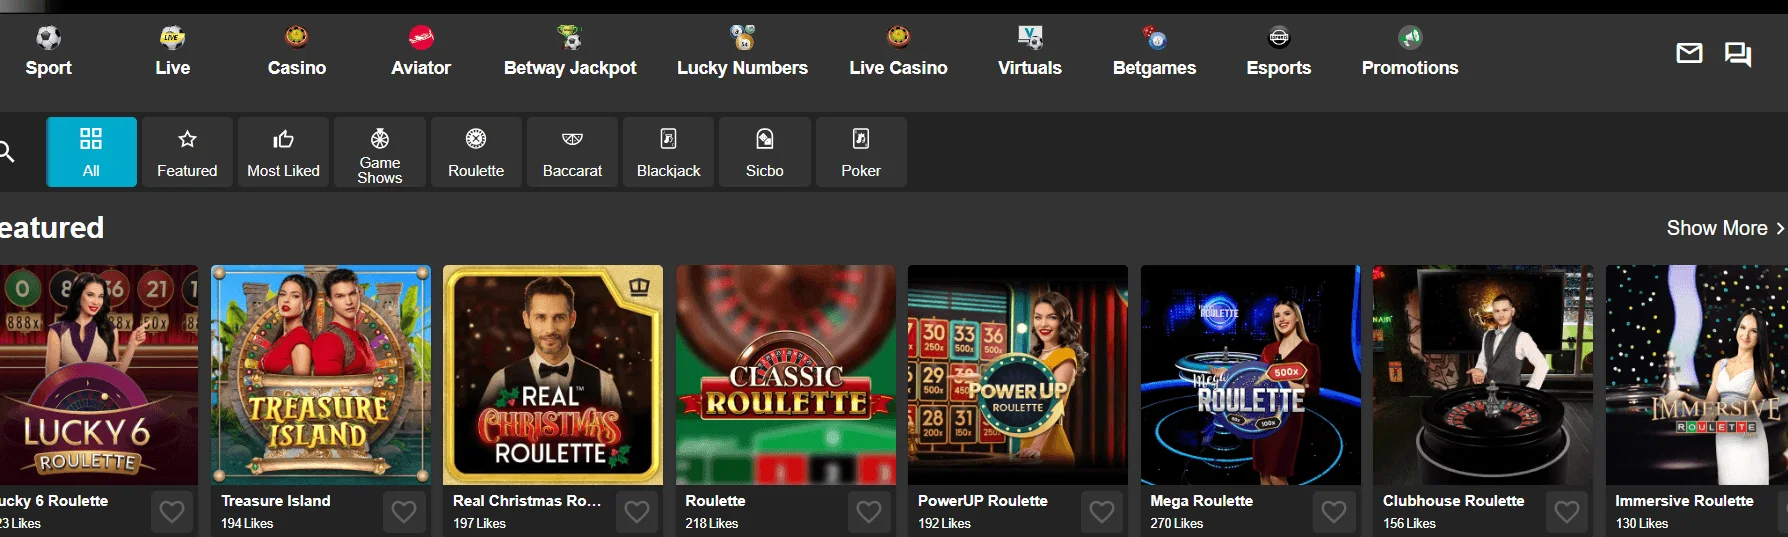
Task: Filter games by Blackjack
Action: (669, 152)
